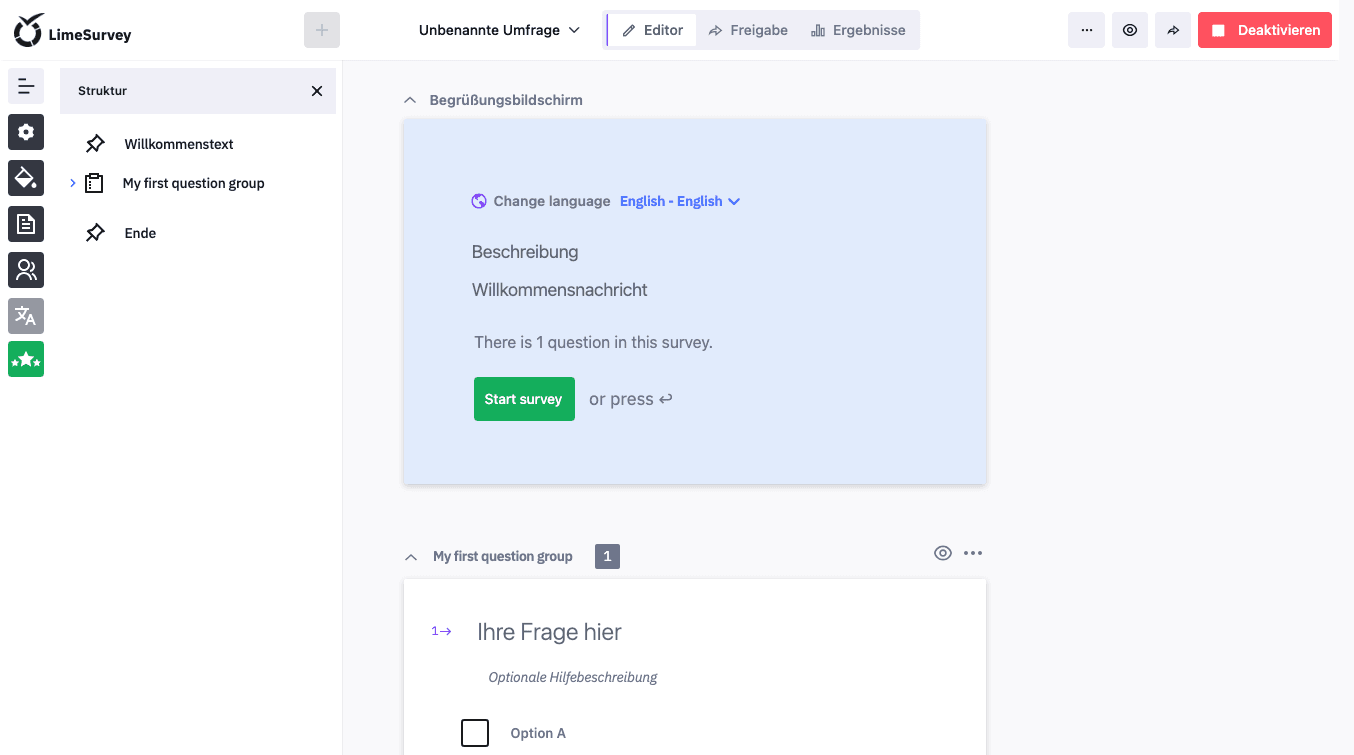Open the paint bucket theme icon
The height and width of the screenshot is (755, 1354).
(x=26, y=178)
